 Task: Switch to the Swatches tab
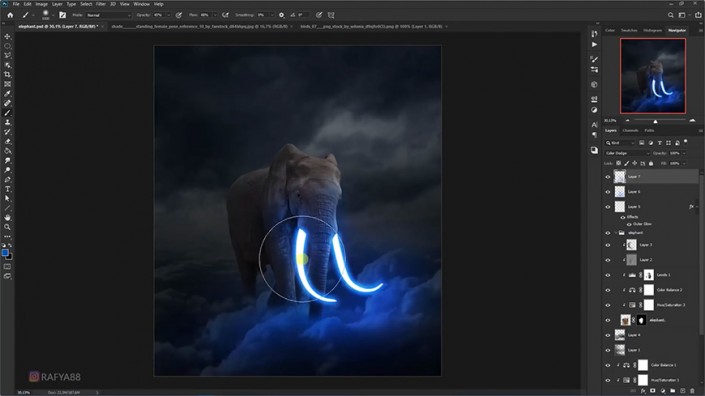click(x=629, y=30)
